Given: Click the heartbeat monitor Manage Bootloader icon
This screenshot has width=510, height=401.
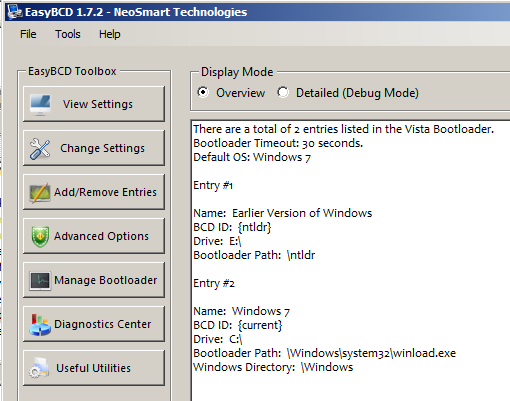Looking at the screenshot, I should (40, 281).
